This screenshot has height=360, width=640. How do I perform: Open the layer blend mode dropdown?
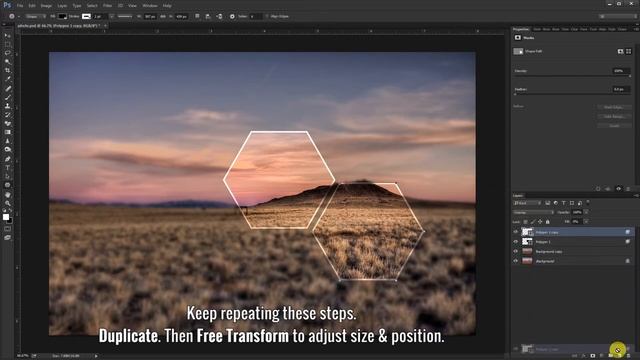(533, 212)
